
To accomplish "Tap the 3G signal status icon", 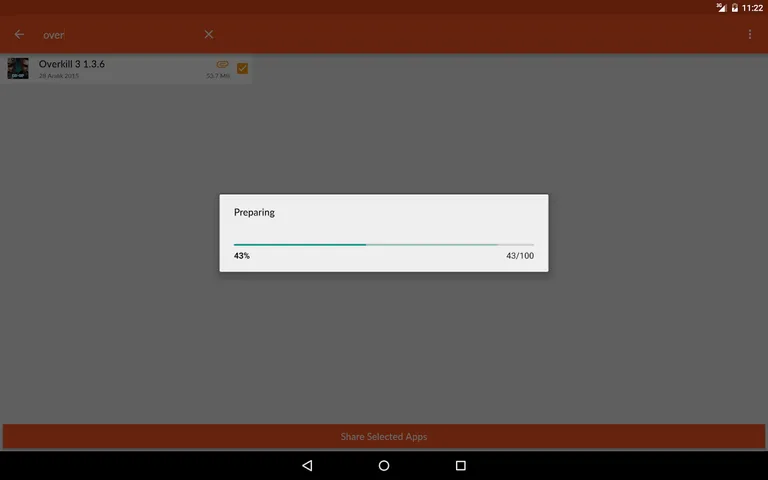I will coord(721,7).
